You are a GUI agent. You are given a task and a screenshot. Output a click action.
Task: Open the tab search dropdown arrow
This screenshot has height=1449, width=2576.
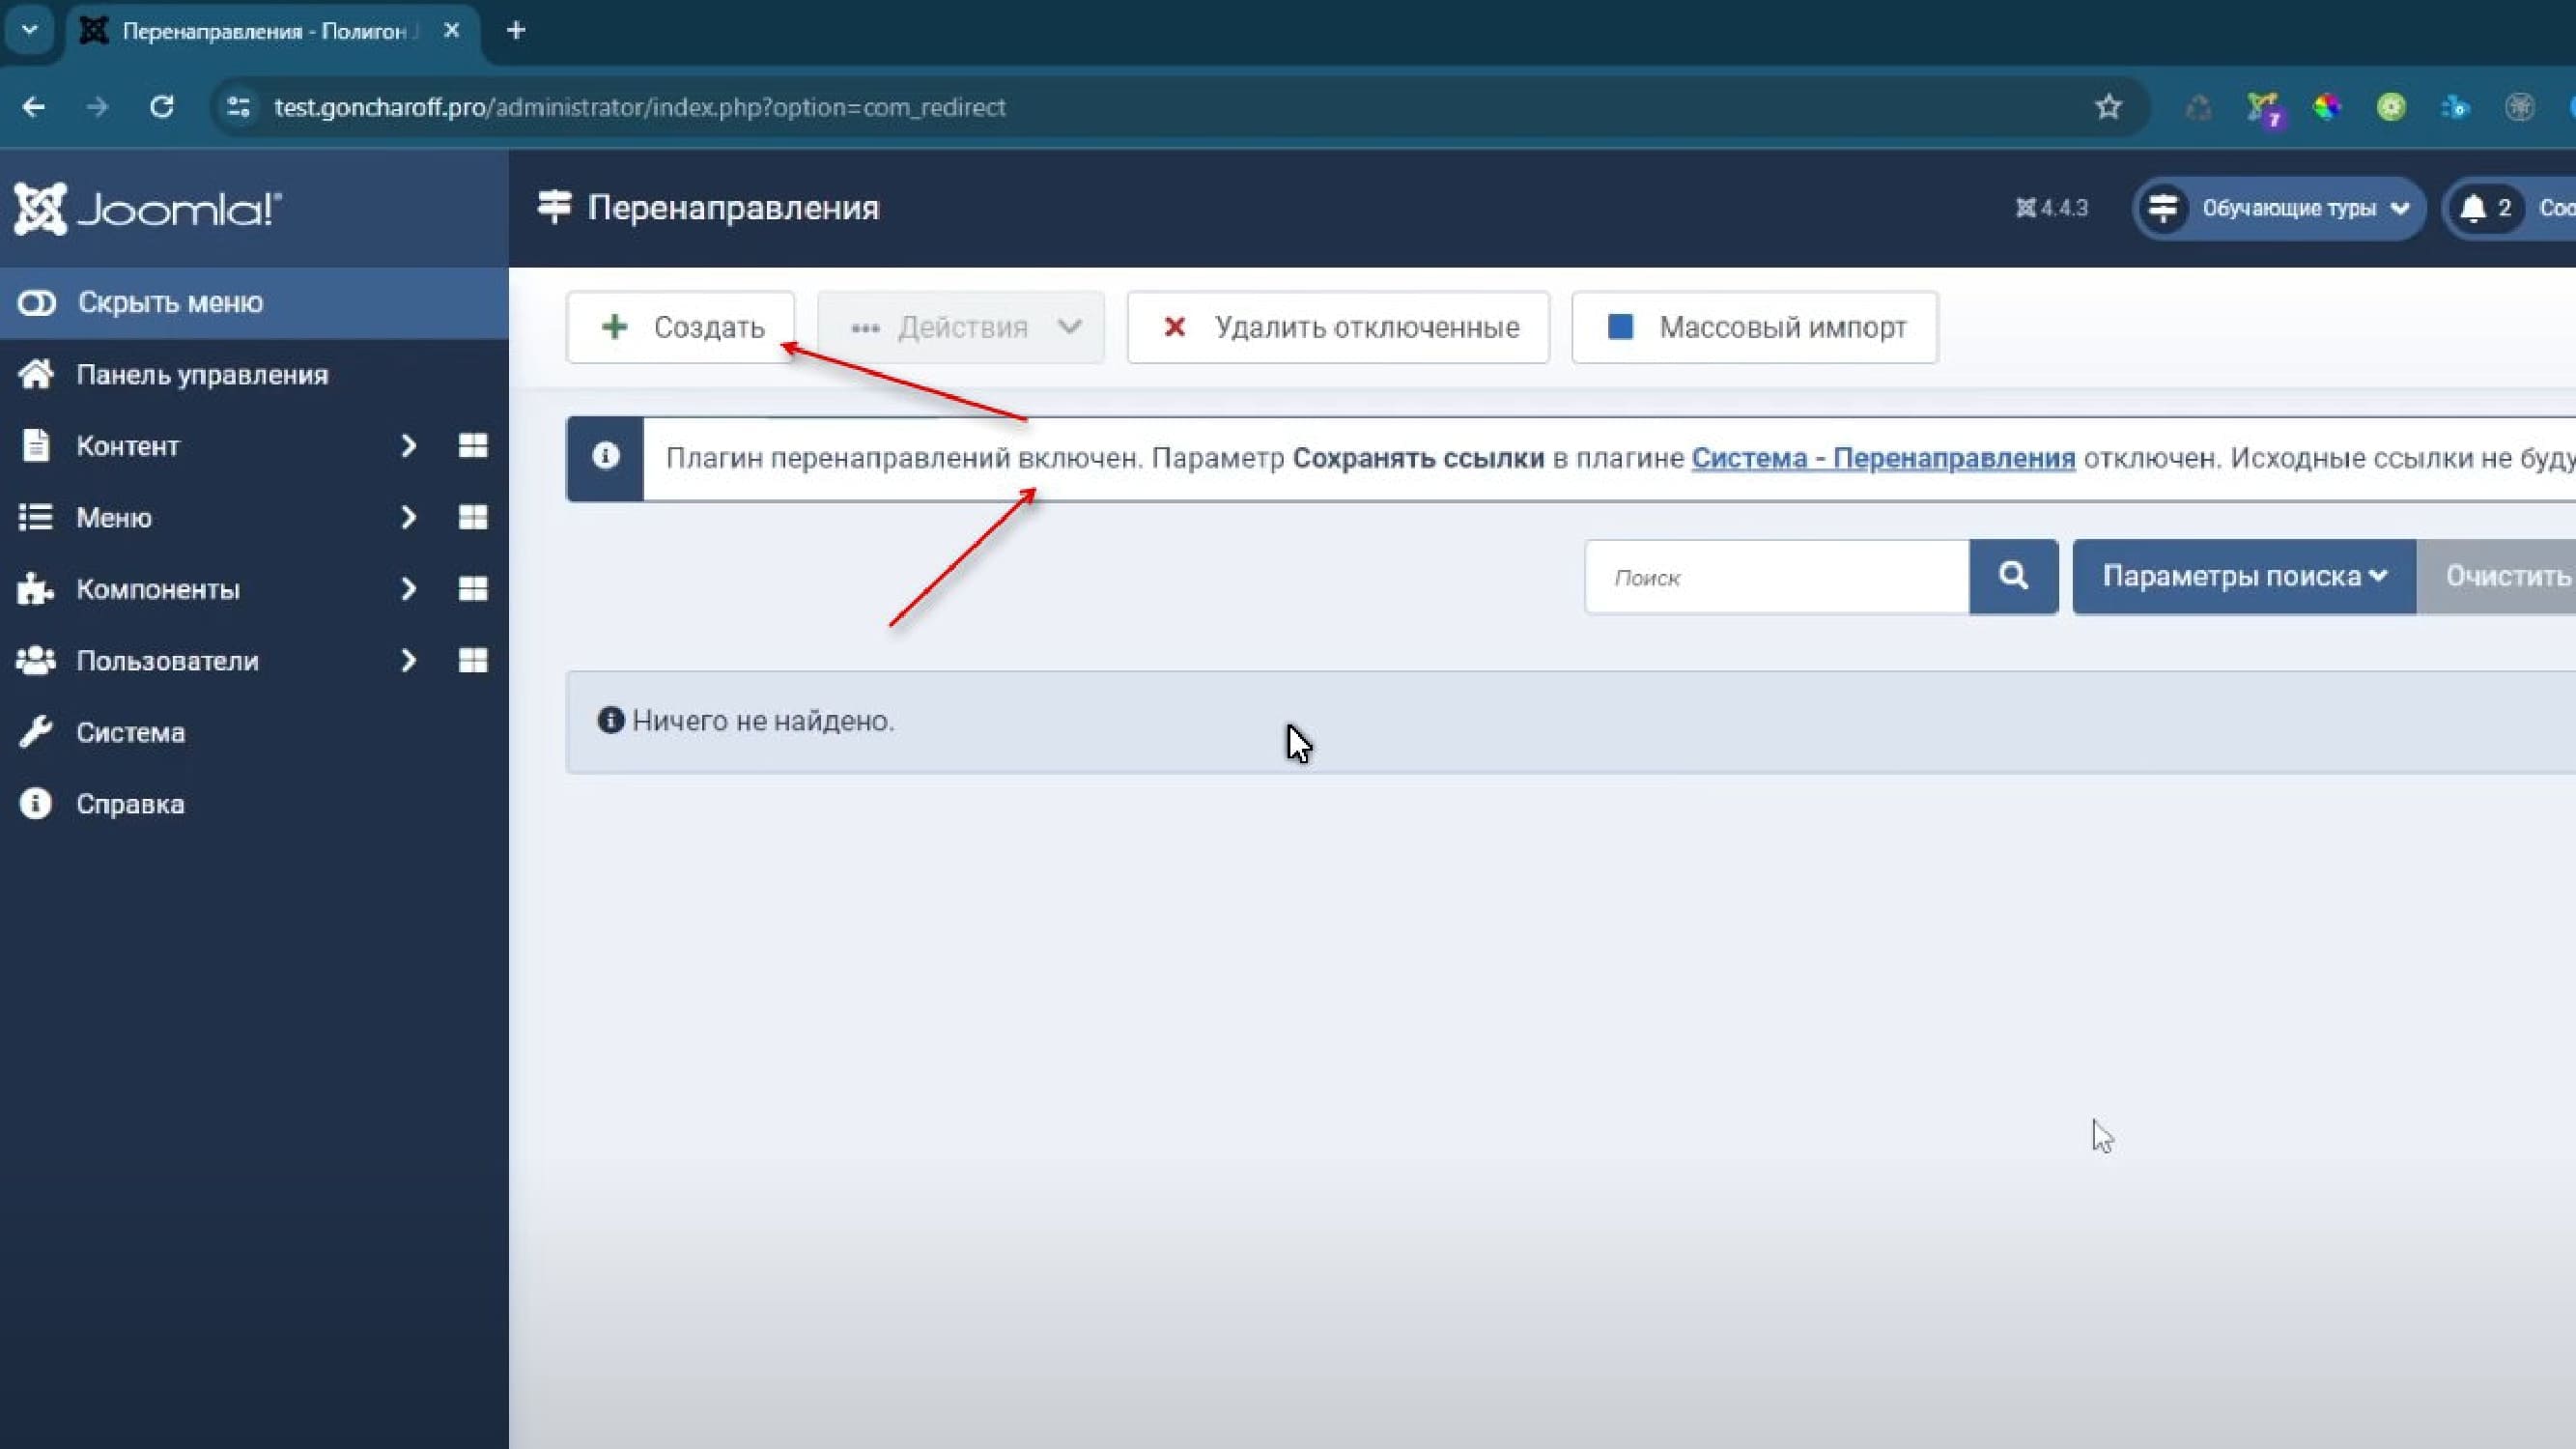[30, 31]
